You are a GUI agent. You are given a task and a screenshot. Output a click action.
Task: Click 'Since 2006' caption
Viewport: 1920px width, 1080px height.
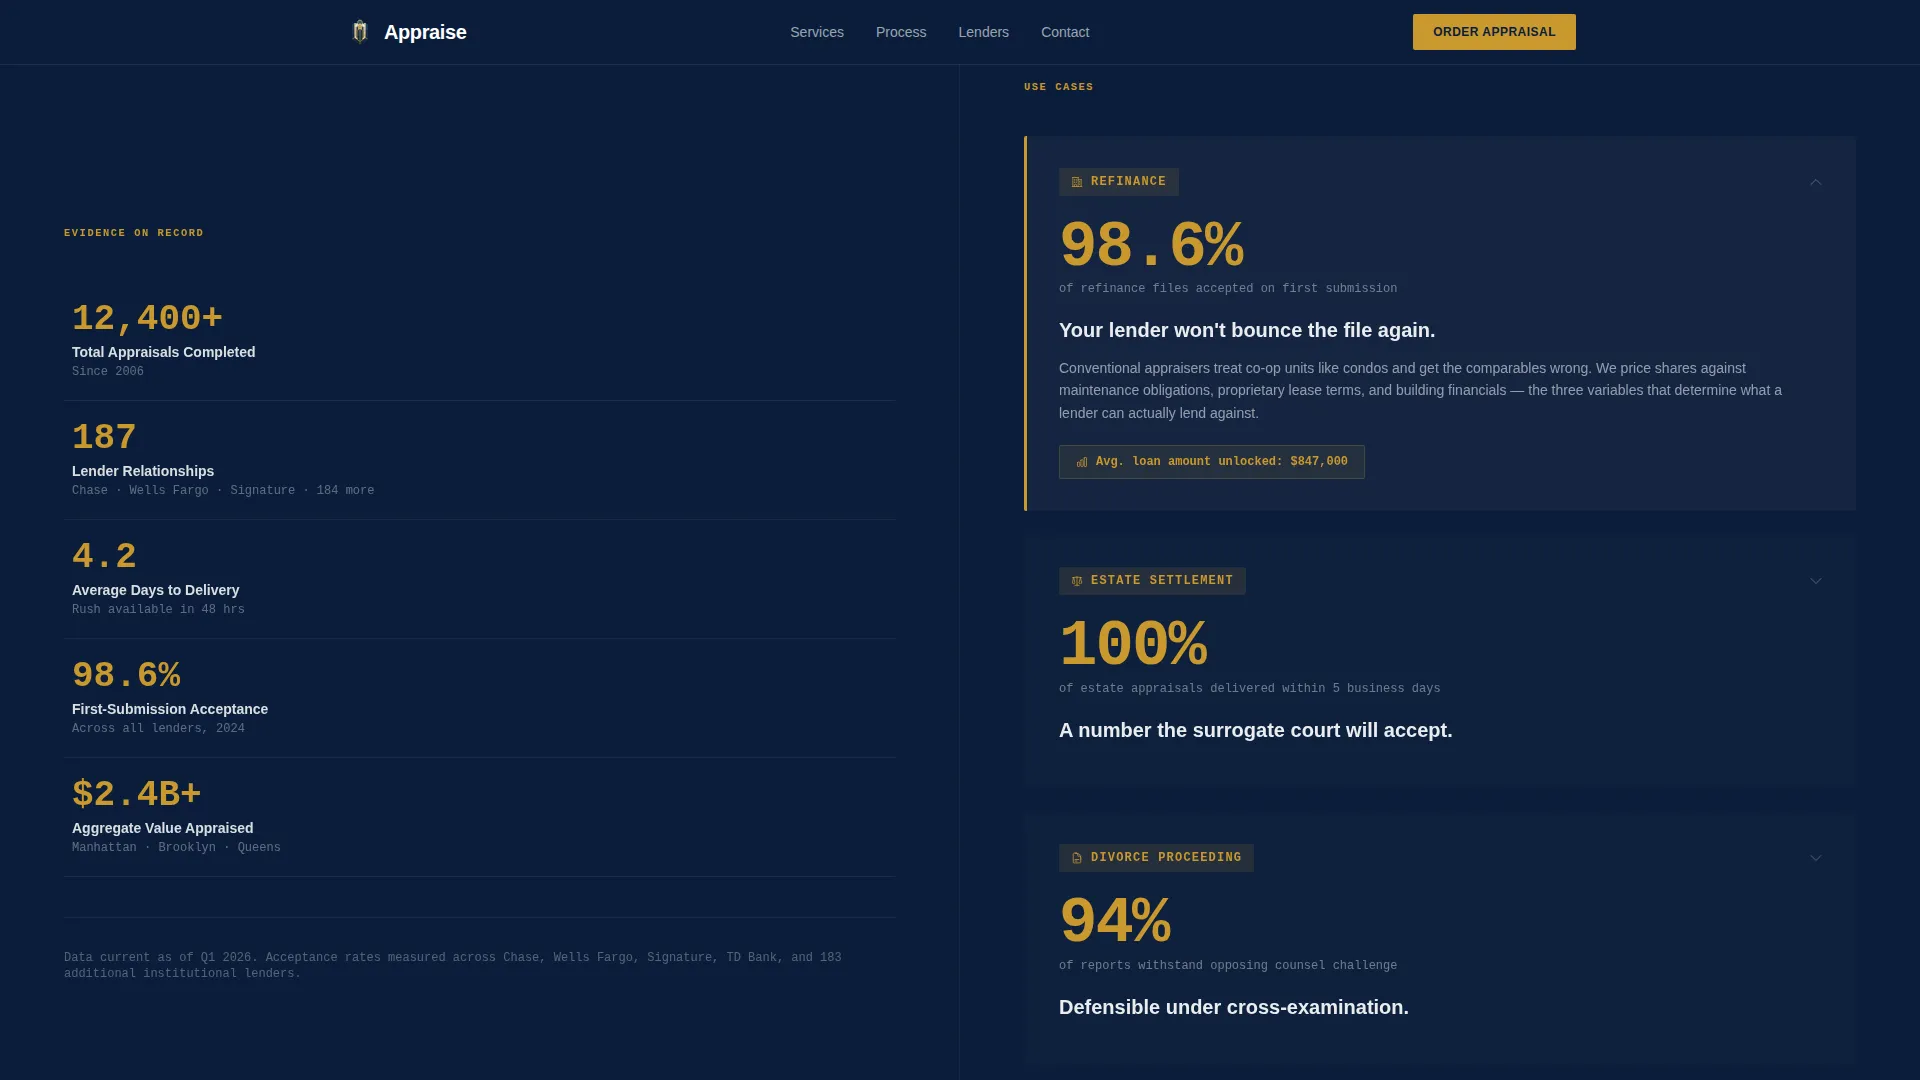click(x=108, y=372)
